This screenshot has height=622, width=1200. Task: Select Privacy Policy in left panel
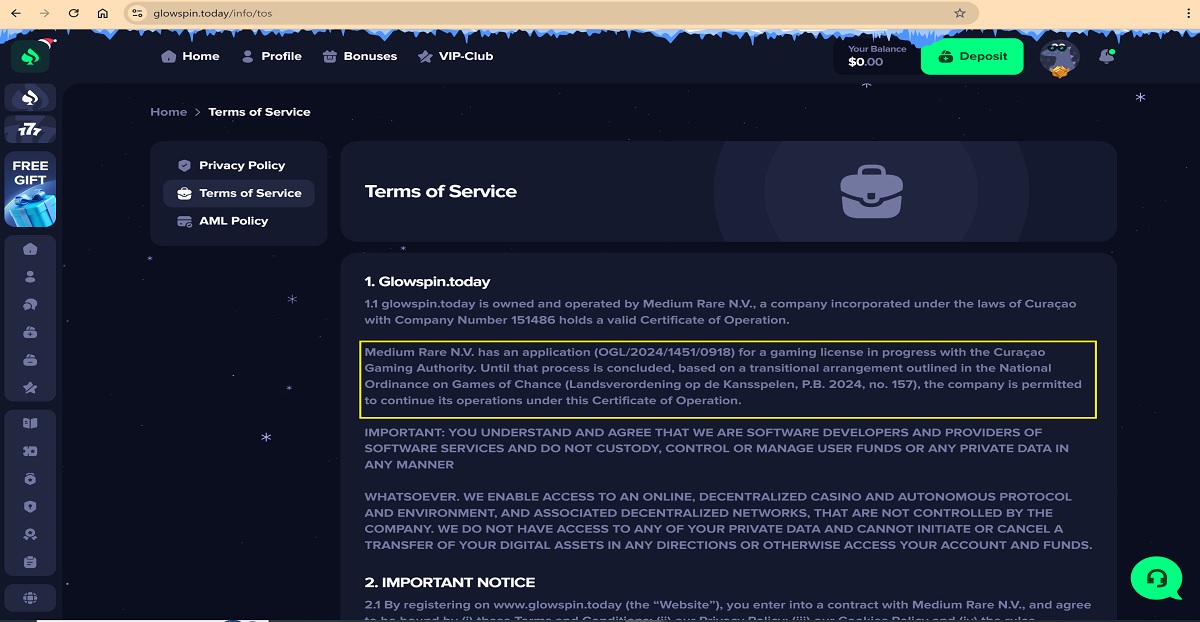tap(241, 166)
